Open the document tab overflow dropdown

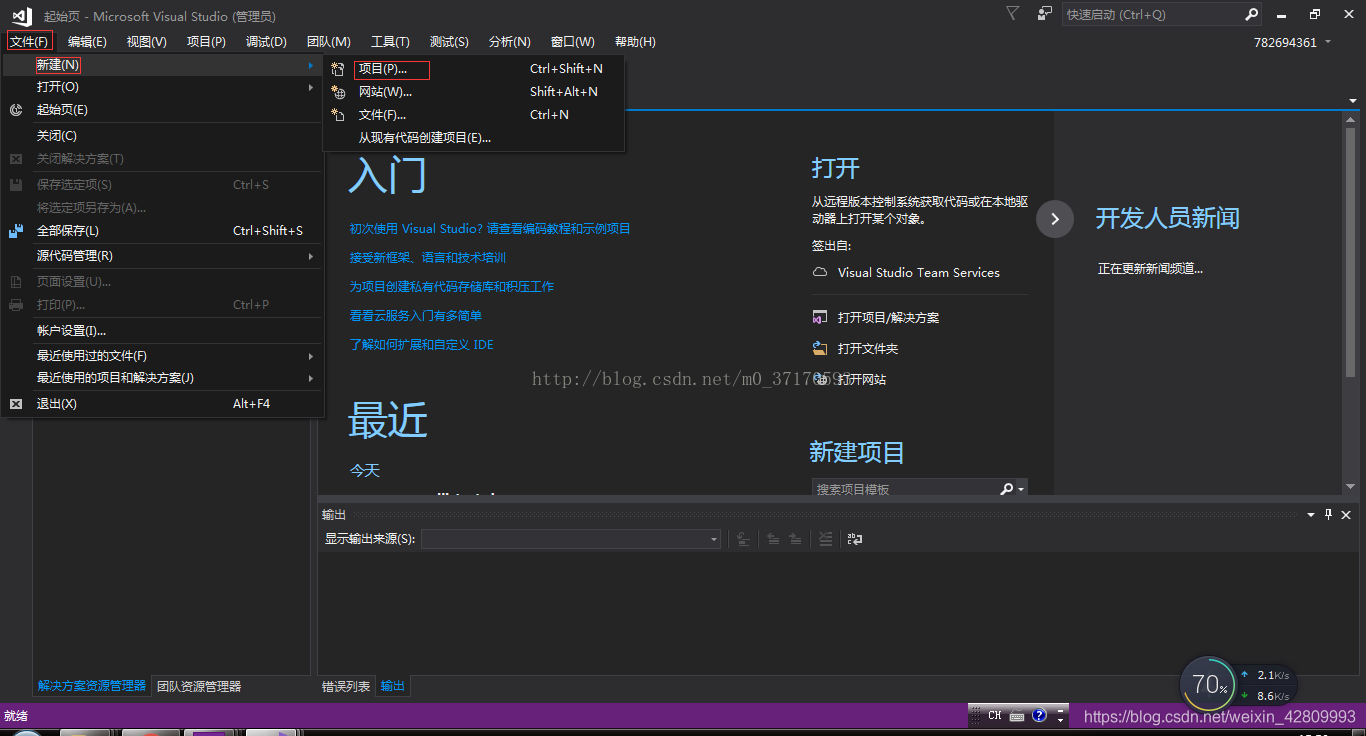point(1353,101)
